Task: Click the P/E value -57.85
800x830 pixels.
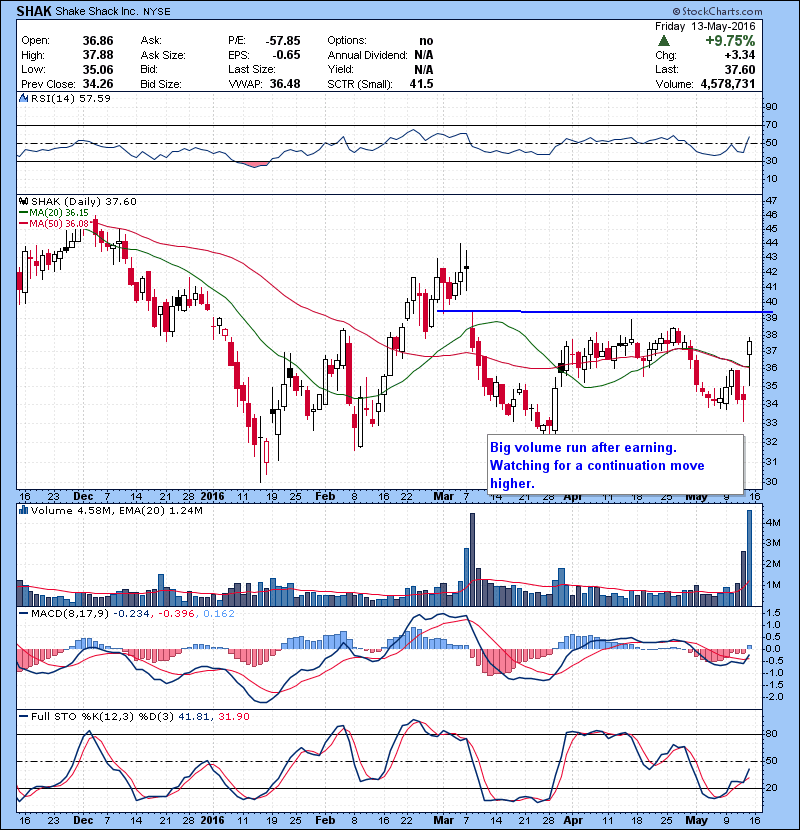Action: (x=283, y=41)
